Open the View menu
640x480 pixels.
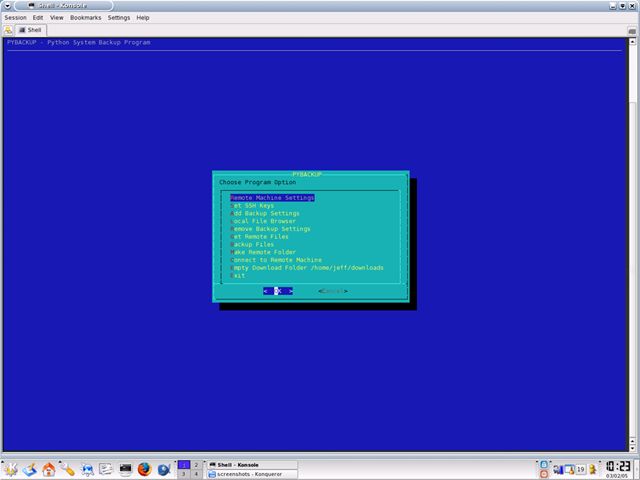pyautogui.click(x=57, y=18)
